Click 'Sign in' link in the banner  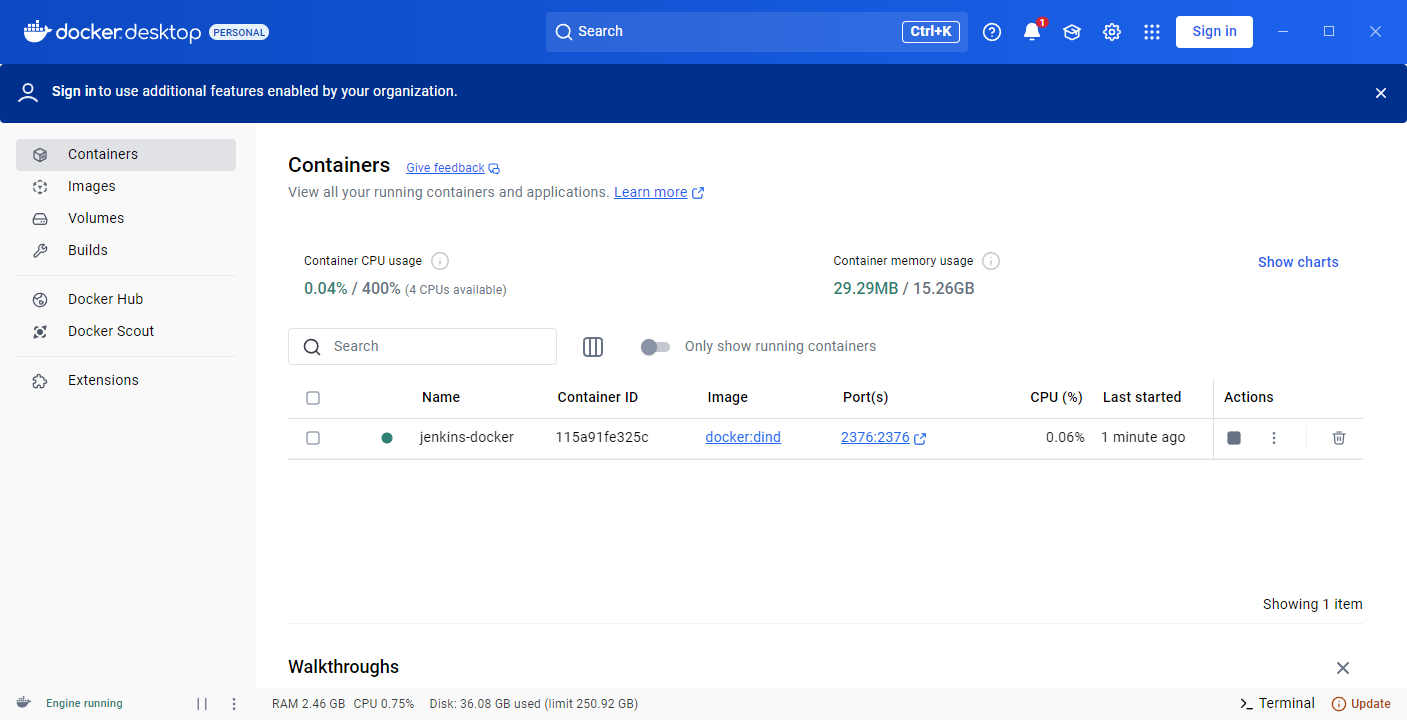(74, 91)
